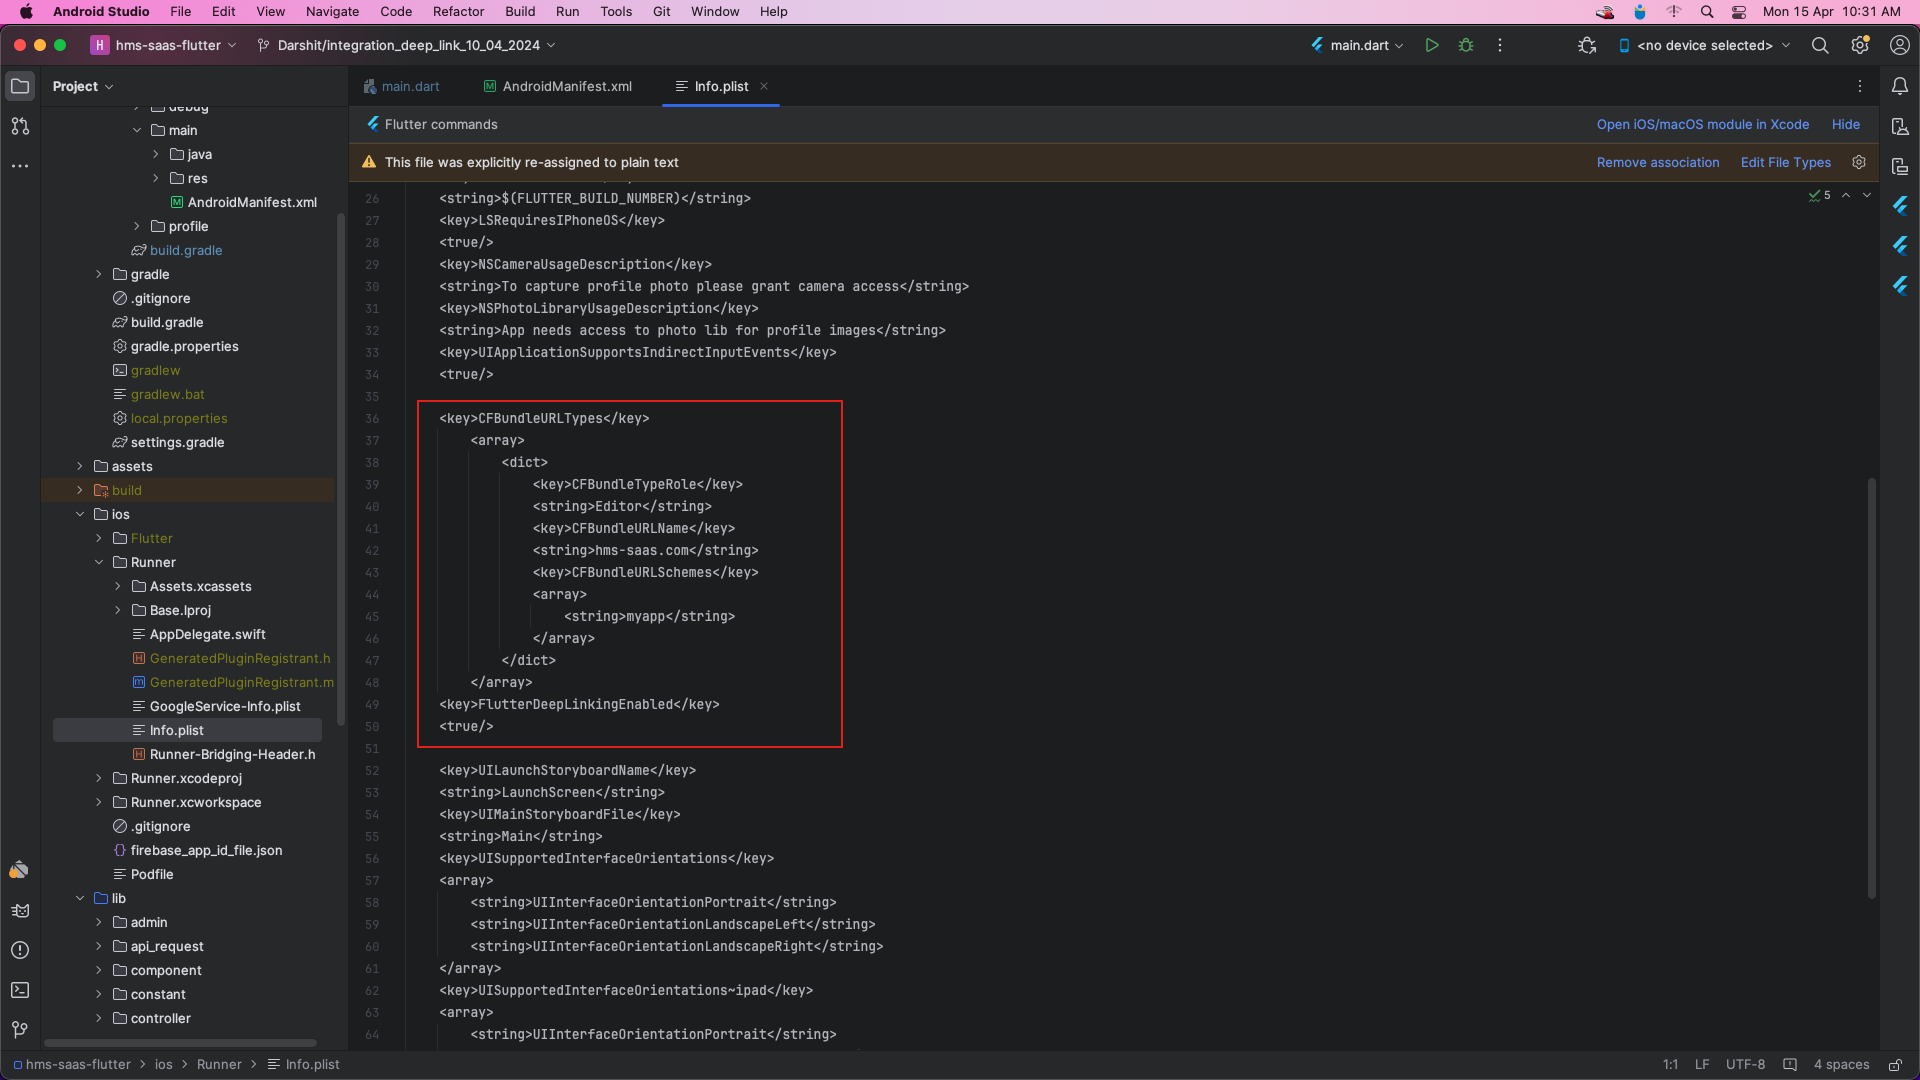Click Open iOS/macOS module in Xcode
Screen dimensions: 1920x1080
[x=1702, y=124]
